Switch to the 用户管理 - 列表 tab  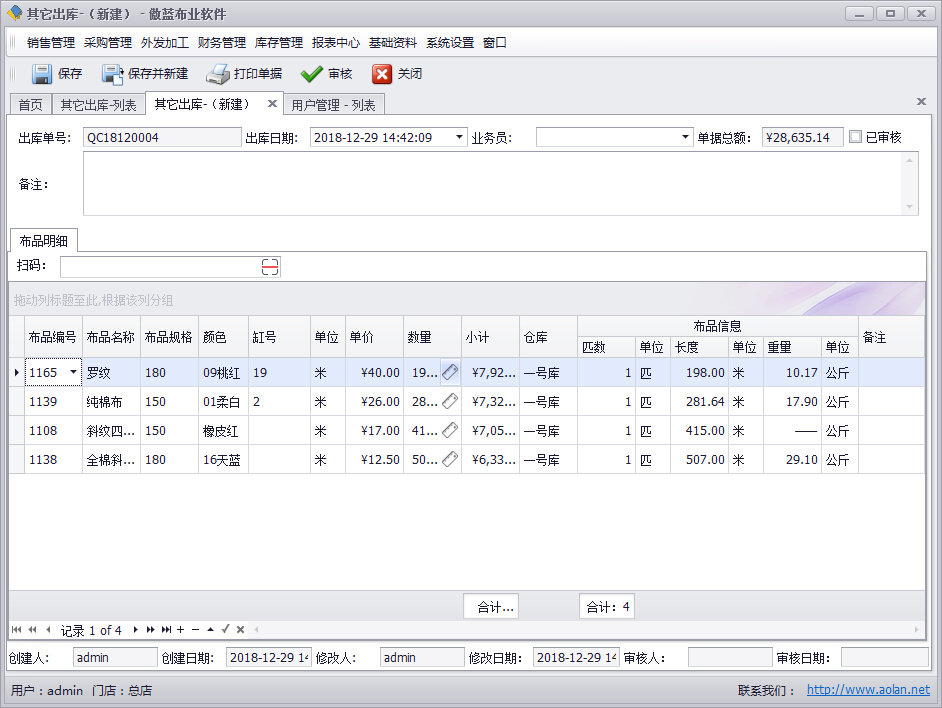[333, 105]
